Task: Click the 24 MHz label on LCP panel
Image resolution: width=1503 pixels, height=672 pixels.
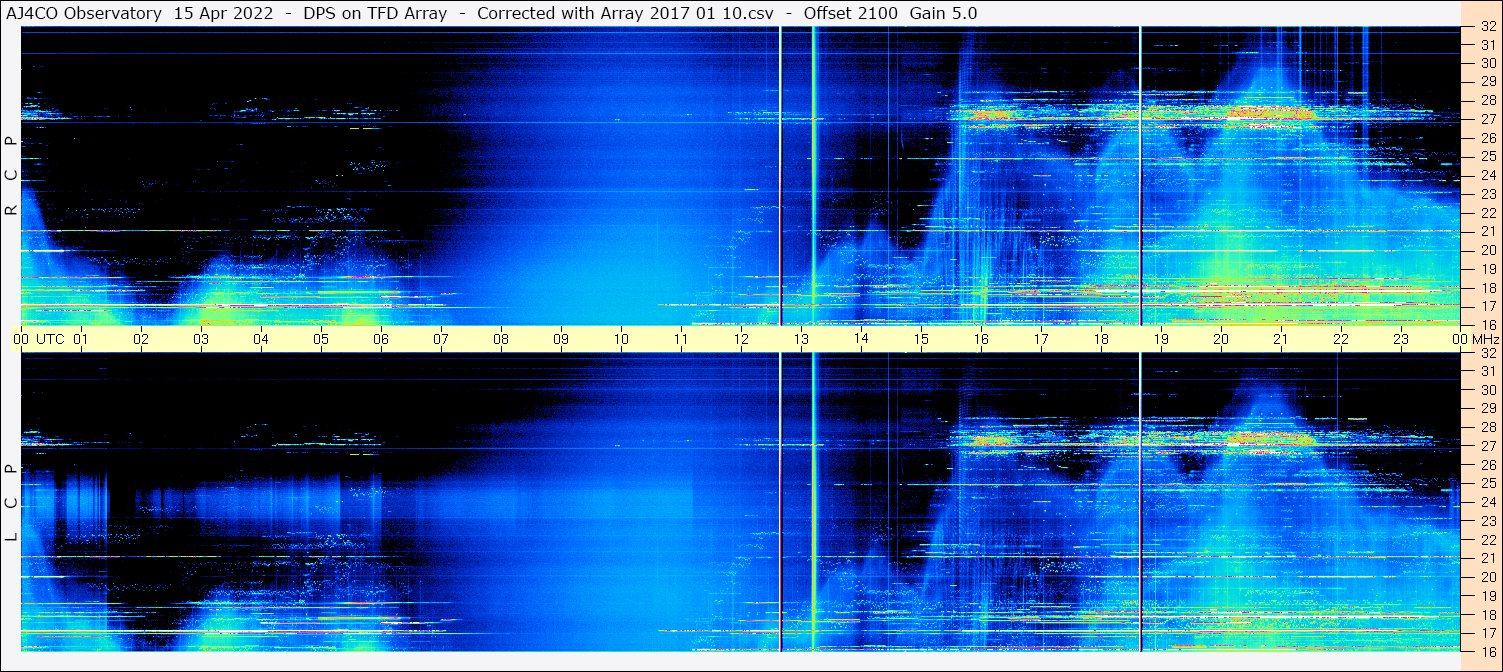Action: [1487, 502]
